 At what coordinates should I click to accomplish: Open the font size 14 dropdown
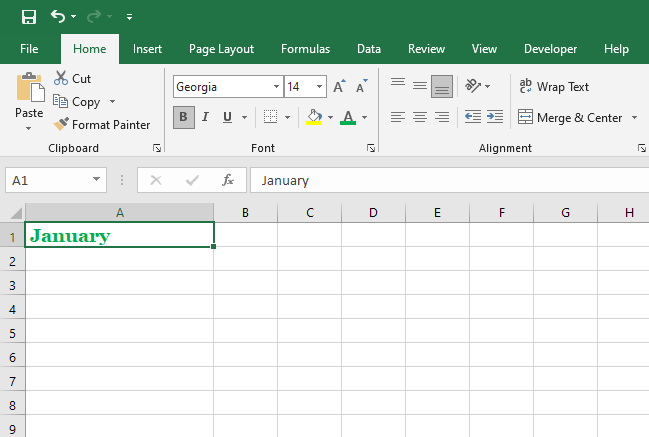[319, 87]
